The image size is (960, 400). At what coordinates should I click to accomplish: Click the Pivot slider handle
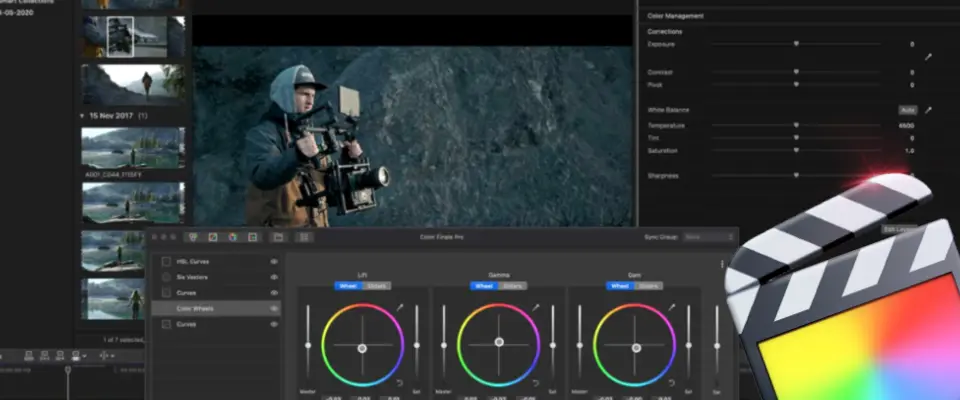pyautogui.click(x=796, y=85)
